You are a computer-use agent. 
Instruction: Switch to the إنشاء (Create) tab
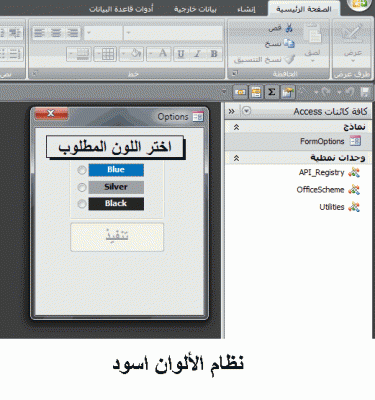(246, 9)
